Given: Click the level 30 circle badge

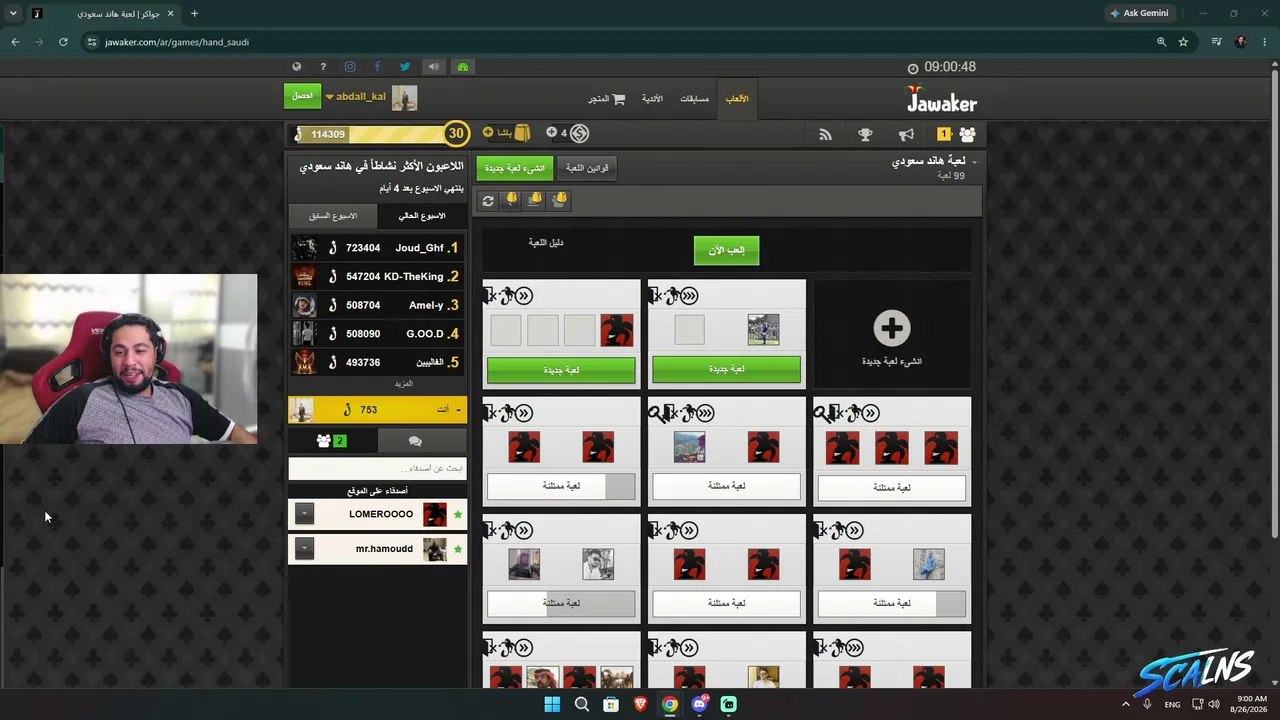Looking at the screenshot, I should coord(456,133).
